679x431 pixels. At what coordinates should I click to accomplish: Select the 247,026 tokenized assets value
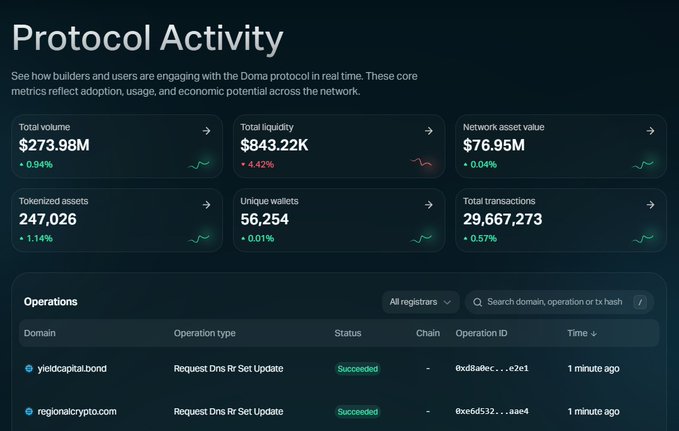[48, 219]
